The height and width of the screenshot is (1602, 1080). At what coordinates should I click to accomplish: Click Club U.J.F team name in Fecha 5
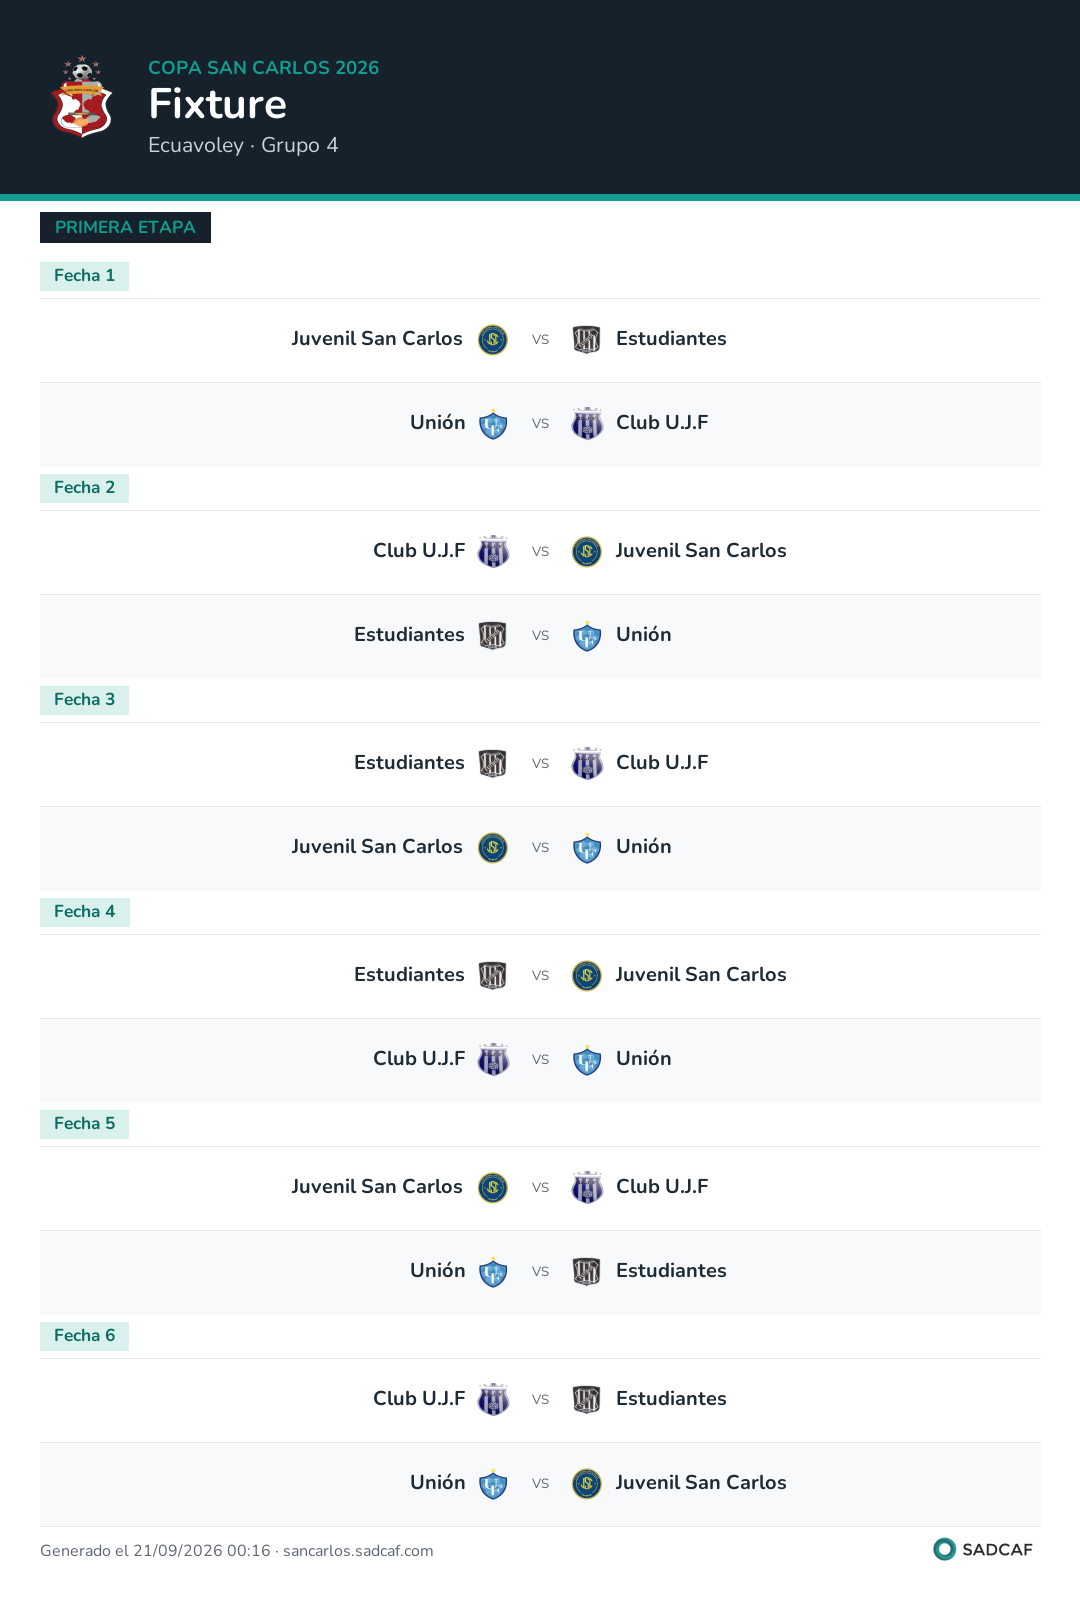(x=662, y=1187)
